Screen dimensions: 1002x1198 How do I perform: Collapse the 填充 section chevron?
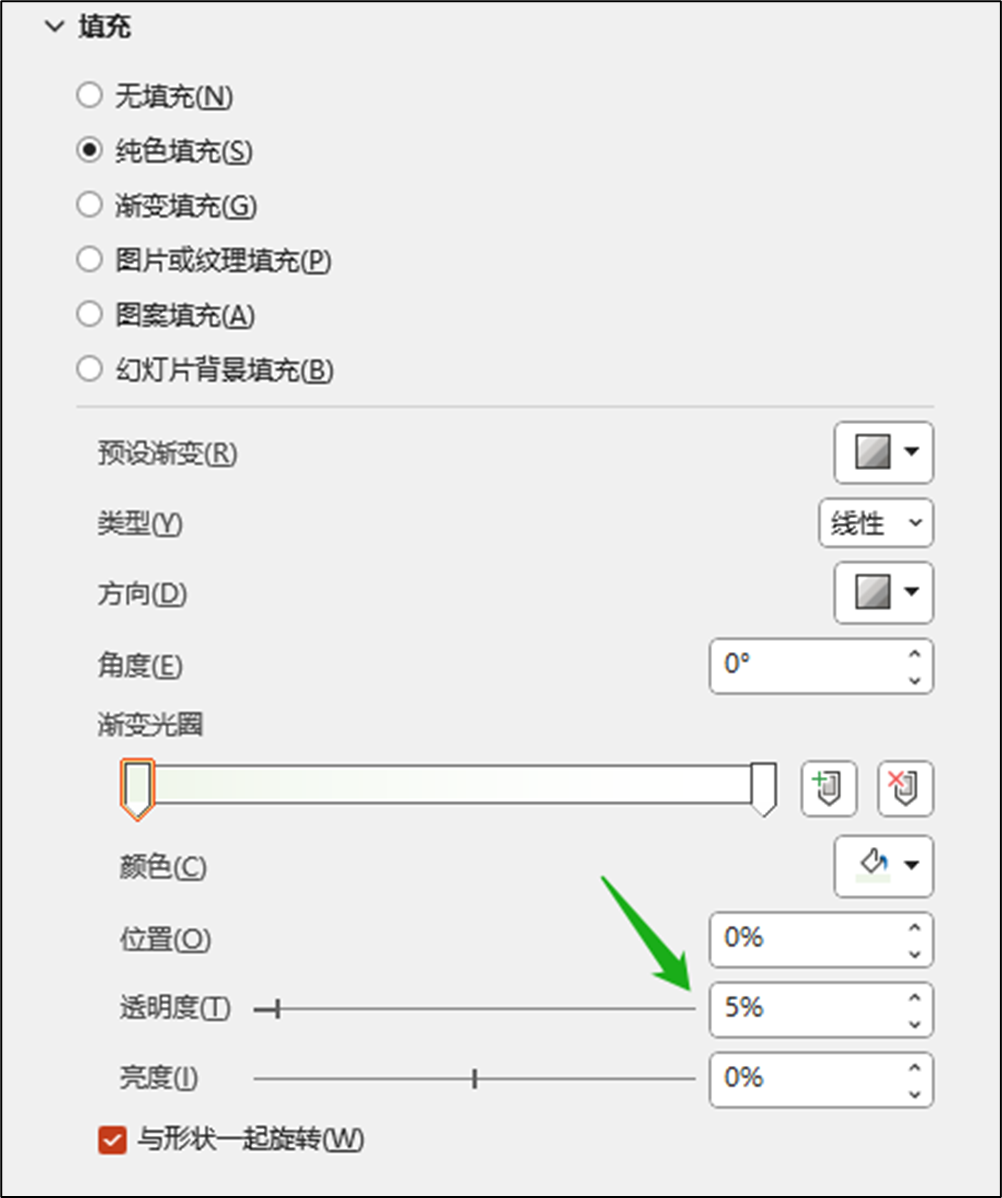point(54,28)
